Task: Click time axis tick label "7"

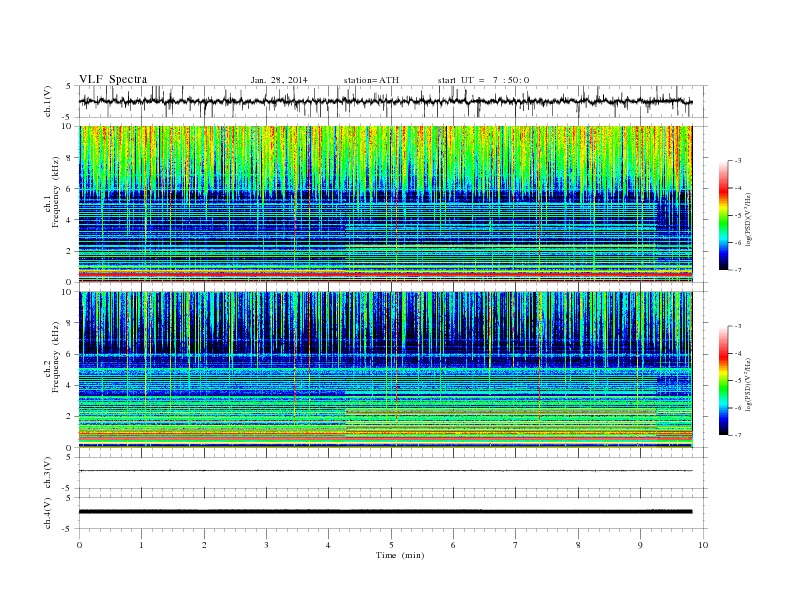Action: pyautogui.click(x=516, y=545)
